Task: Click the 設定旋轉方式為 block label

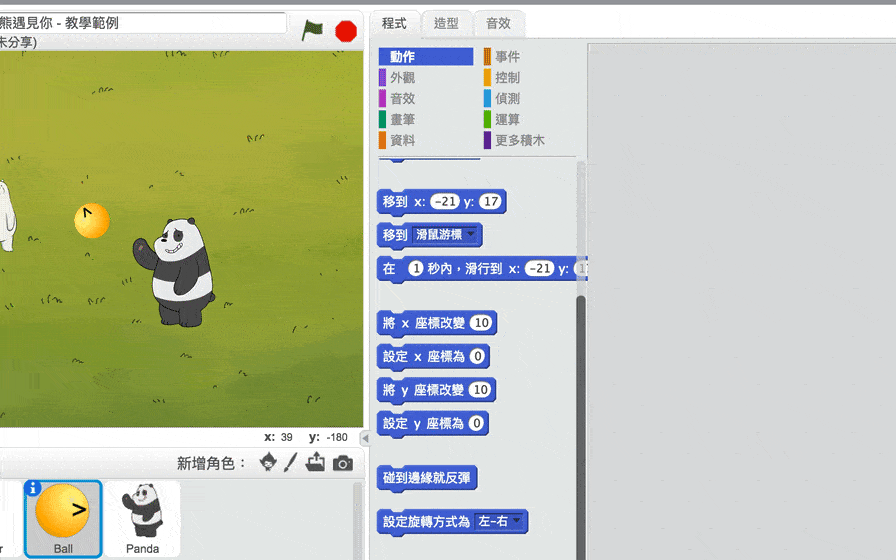Action: (x=426, y=522)
